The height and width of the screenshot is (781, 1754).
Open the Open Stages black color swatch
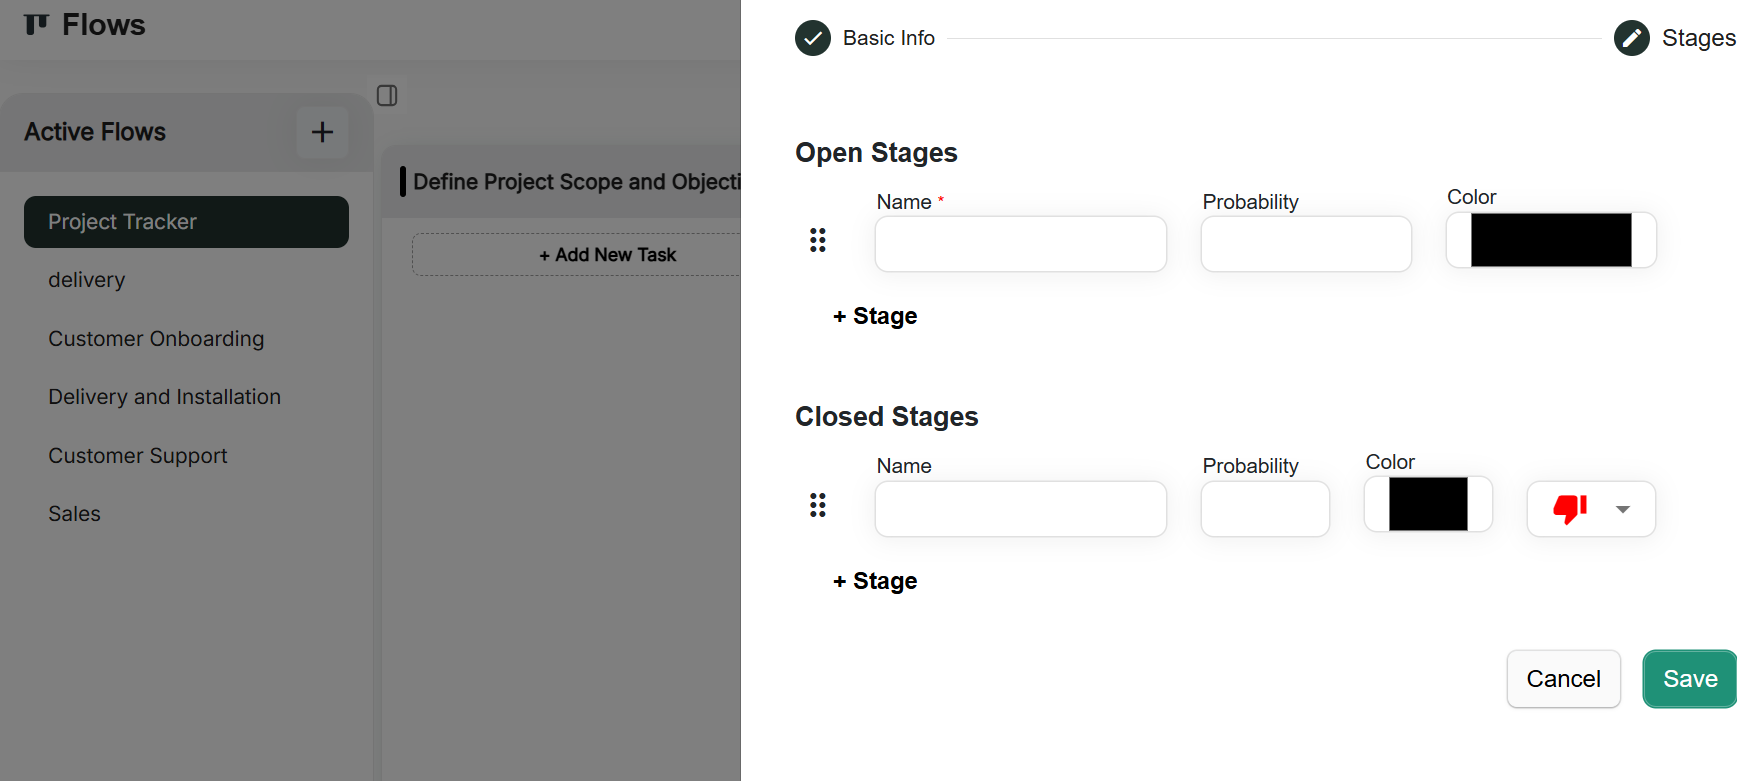pos(1551,240)
